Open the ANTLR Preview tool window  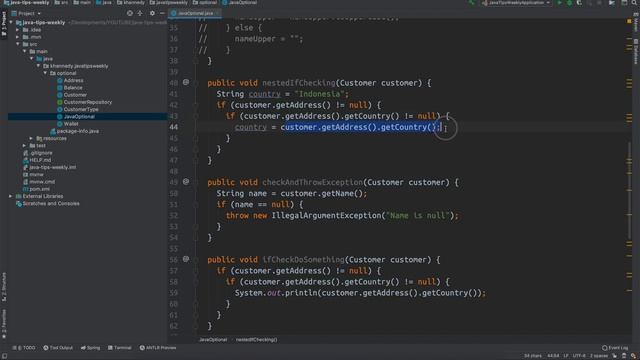pos(158,348)
